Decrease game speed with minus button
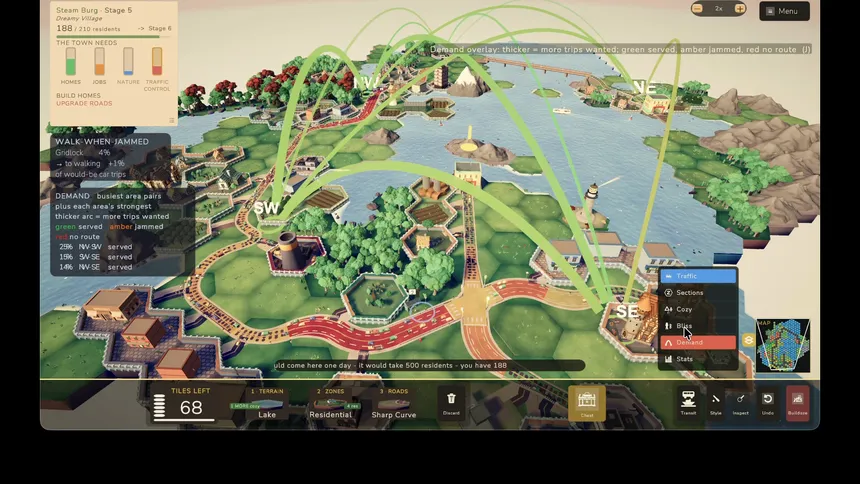 click(698, 9)
